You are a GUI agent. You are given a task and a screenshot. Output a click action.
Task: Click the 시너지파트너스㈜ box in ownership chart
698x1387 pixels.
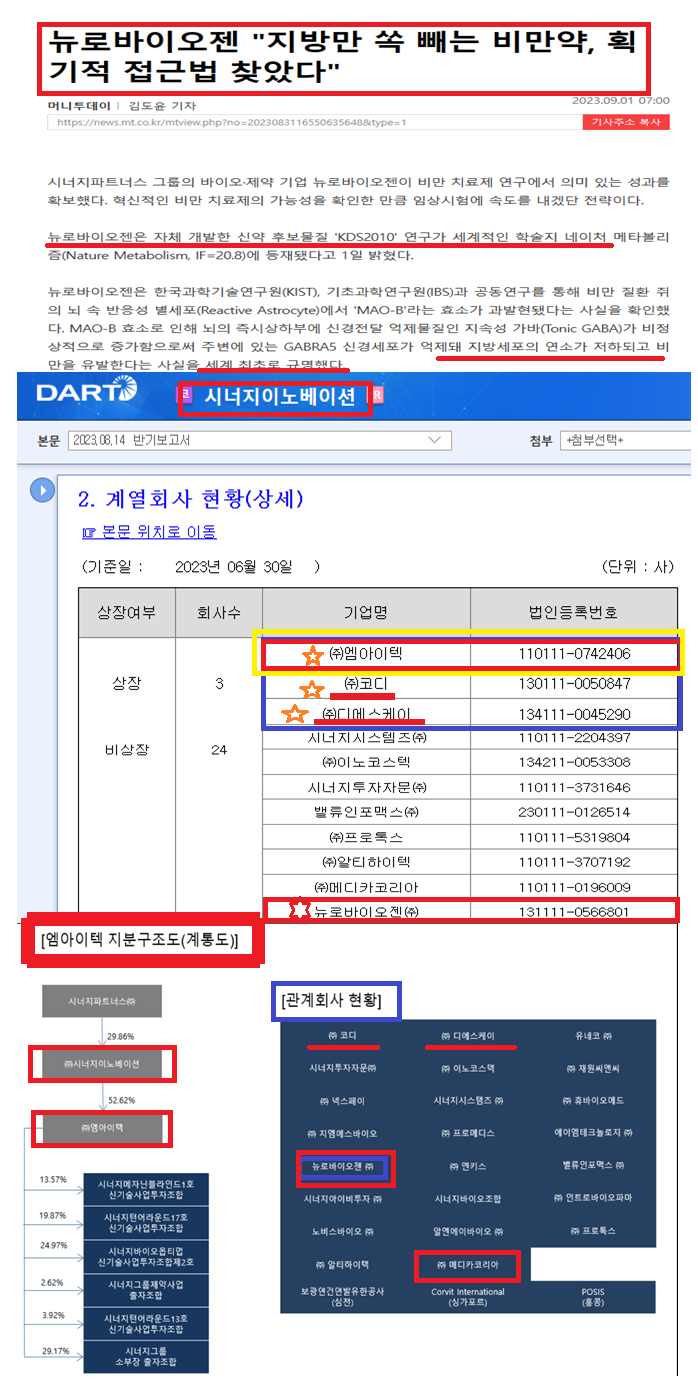pos(102,1001)
